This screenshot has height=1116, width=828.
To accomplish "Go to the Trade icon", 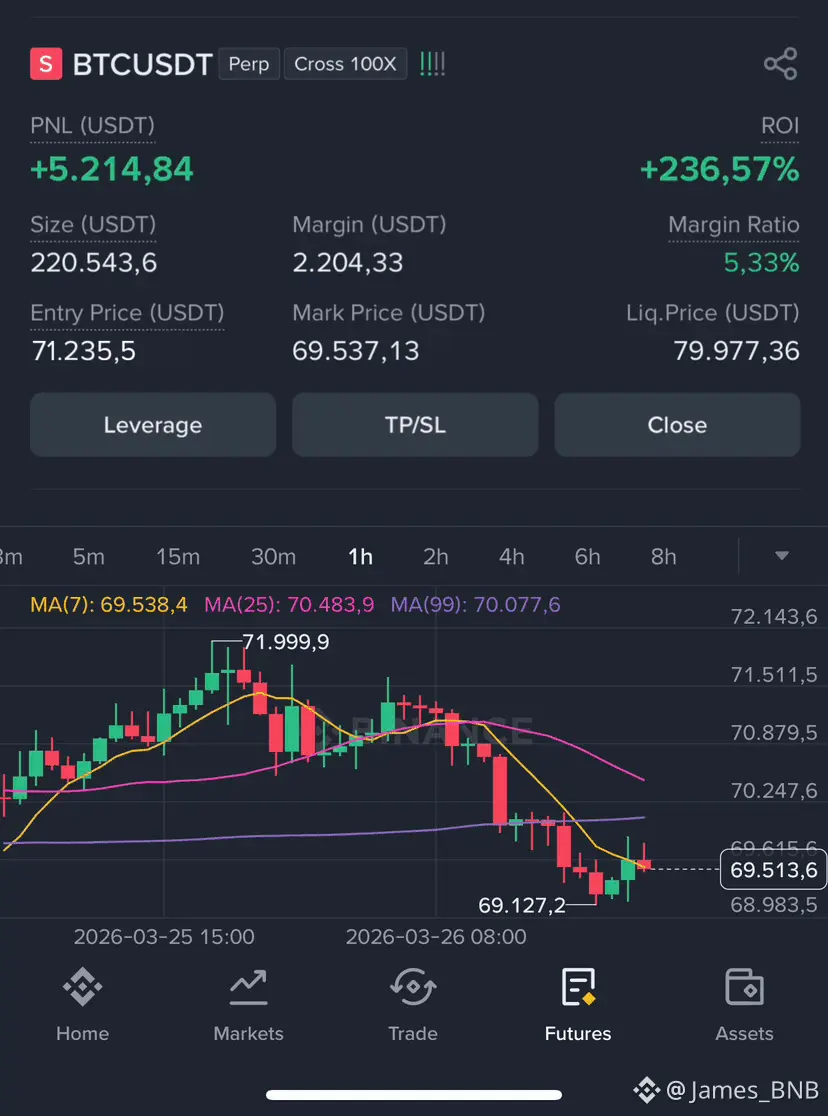I will (413, 988).
